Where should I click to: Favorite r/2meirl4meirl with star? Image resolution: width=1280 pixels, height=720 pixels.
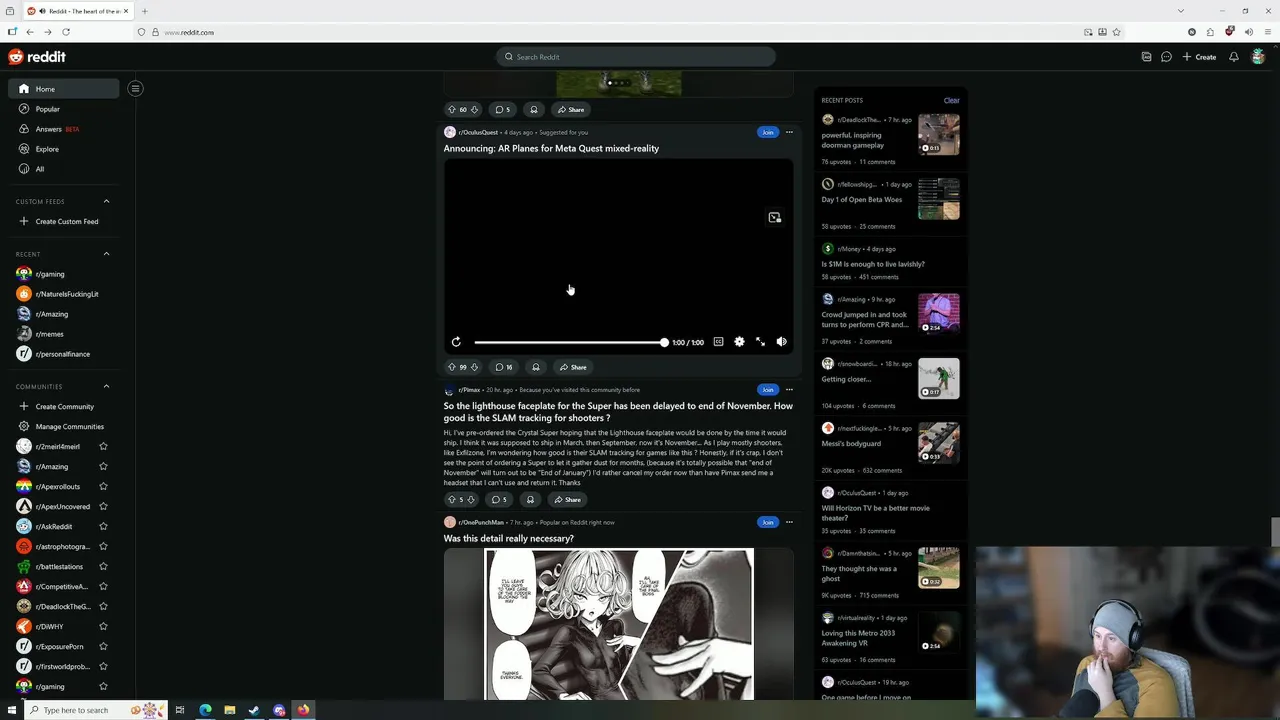tap(103, 446)
